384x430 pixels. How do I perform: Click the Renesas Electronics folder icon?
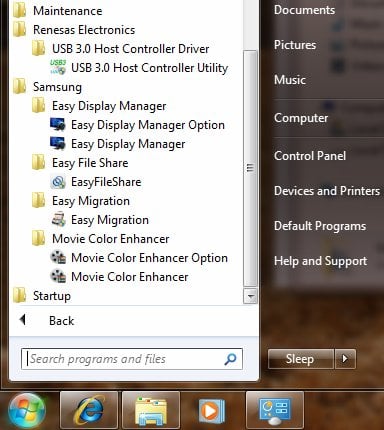click(x=19, y=30)
